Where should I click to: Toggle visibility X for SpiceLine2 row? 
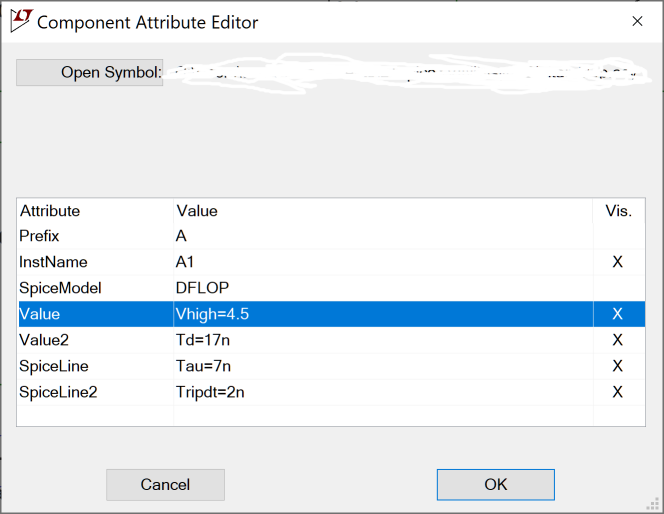pyautogui.click(x=618, y=392)
